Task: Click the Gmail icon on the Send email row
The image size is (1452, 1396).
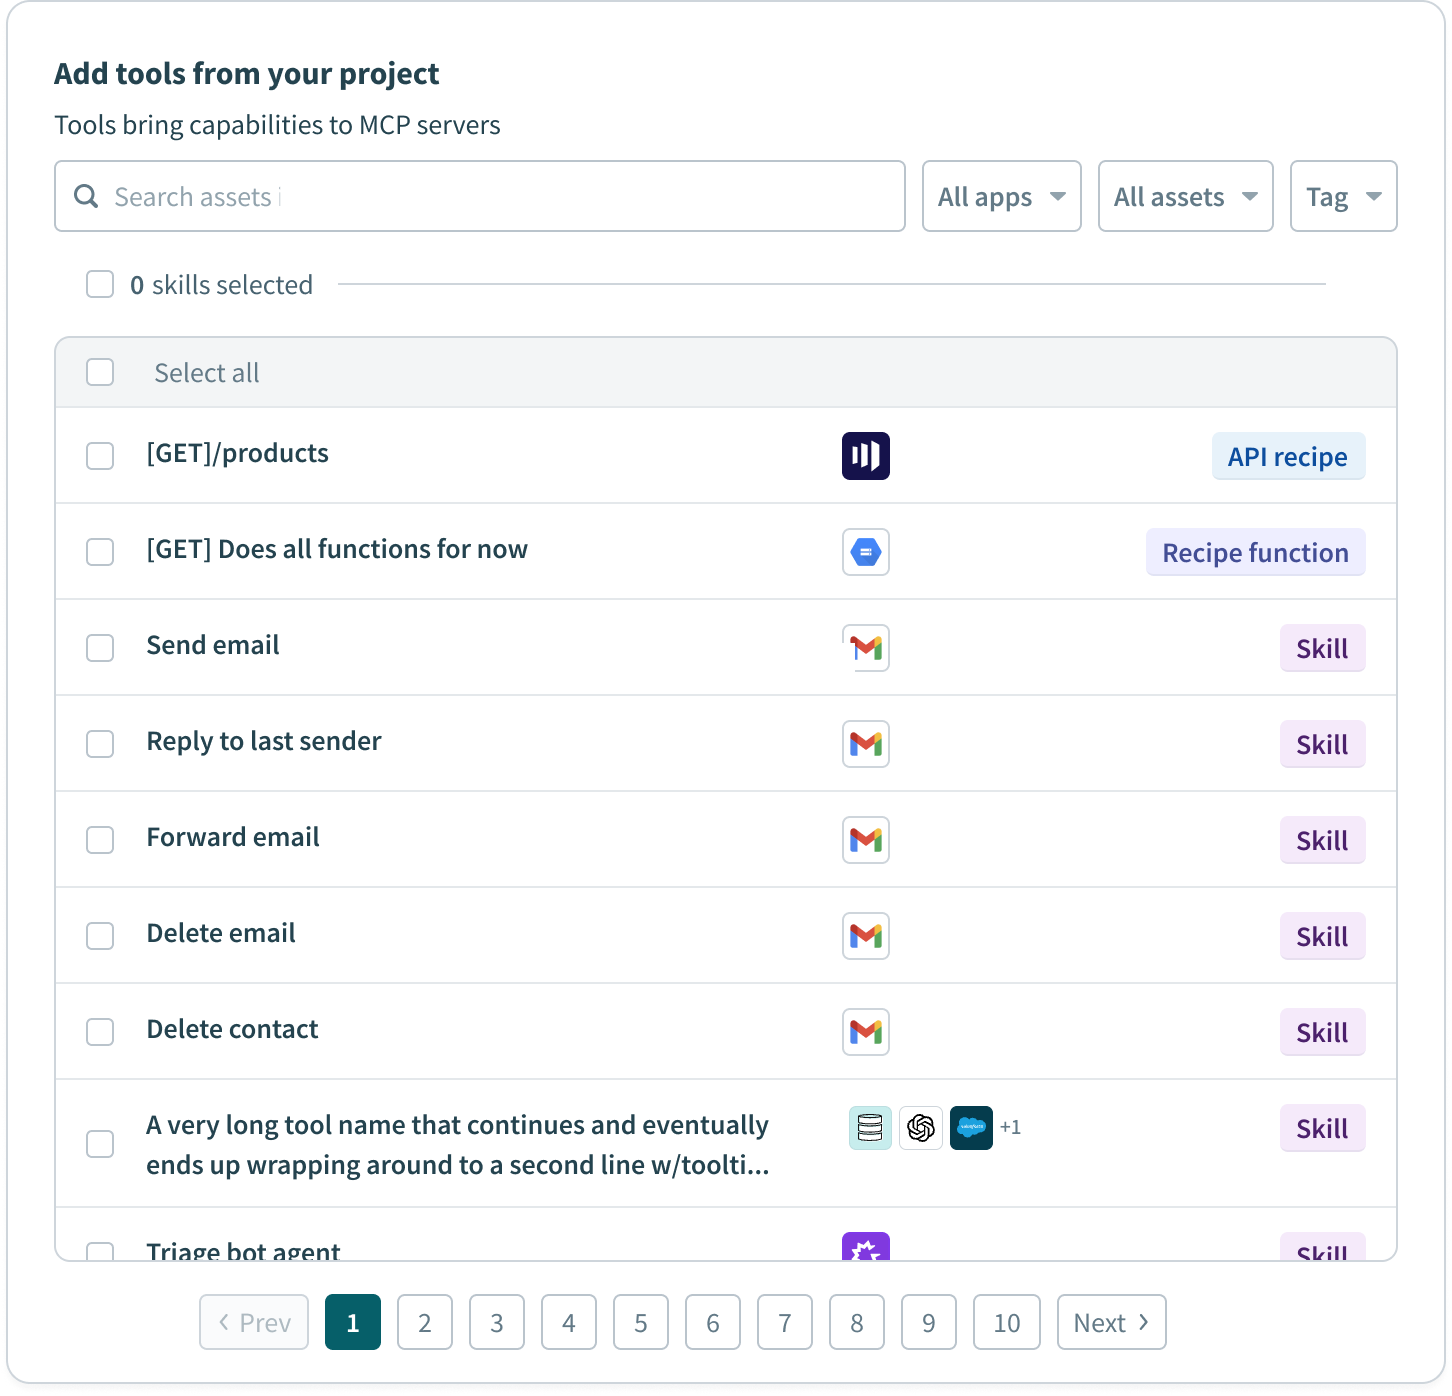Action: (866, 647)
